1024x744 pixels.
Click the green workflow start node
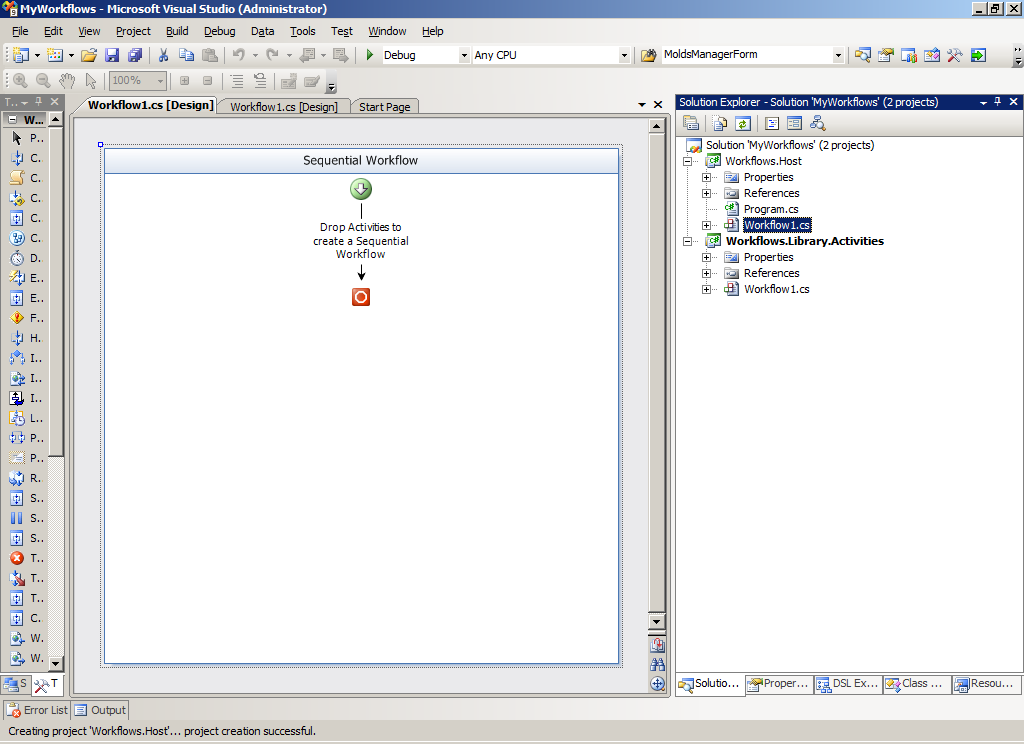[361, 189]
